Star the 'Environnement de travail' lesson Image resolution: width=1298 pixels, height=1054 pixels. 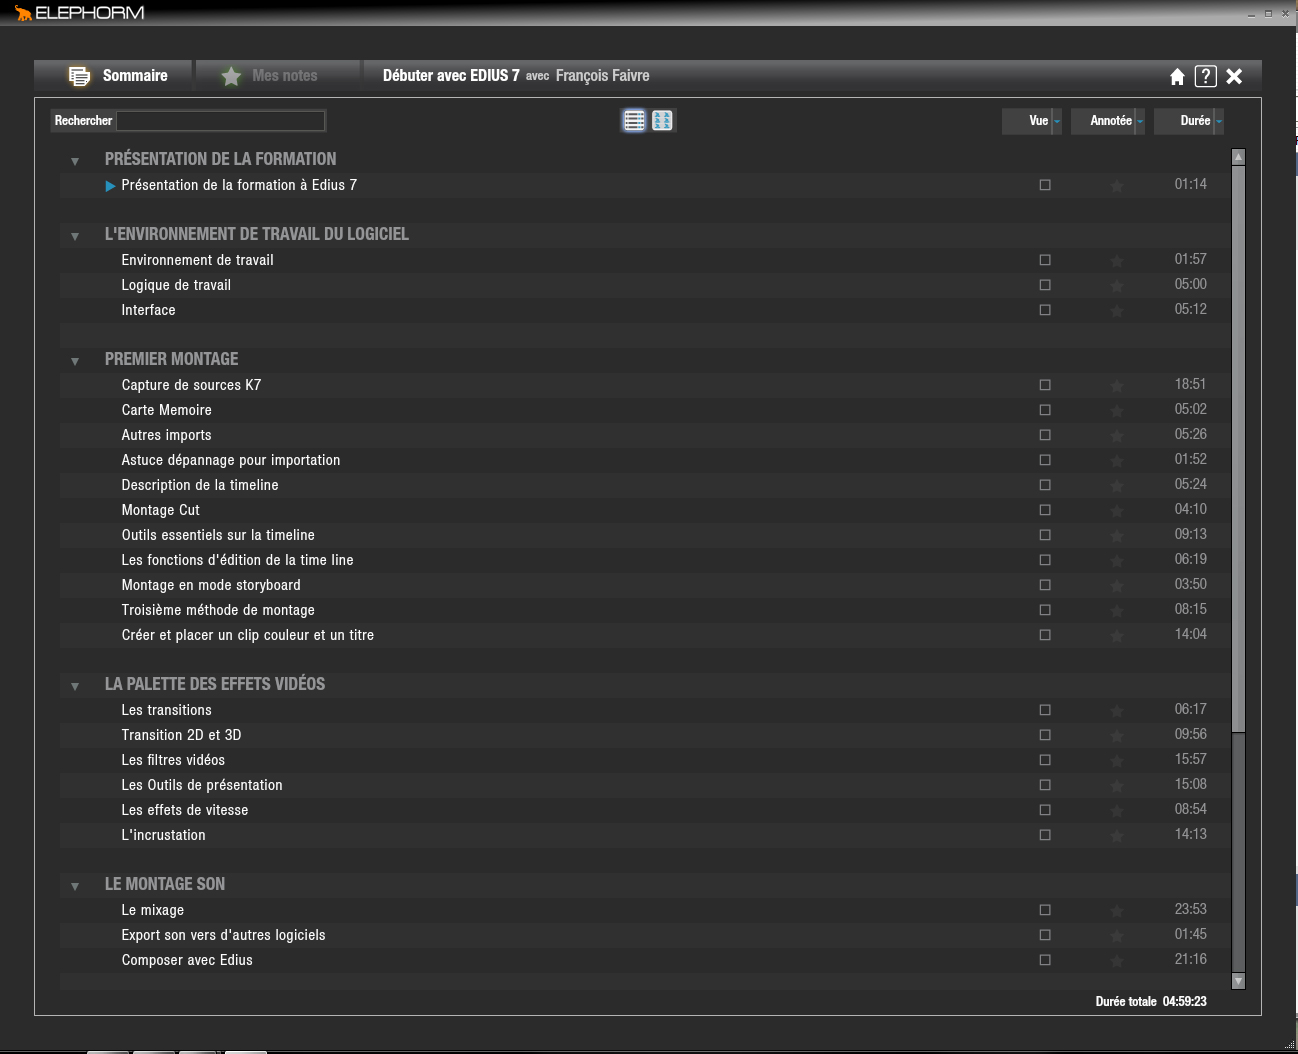tap(1117, 261)
